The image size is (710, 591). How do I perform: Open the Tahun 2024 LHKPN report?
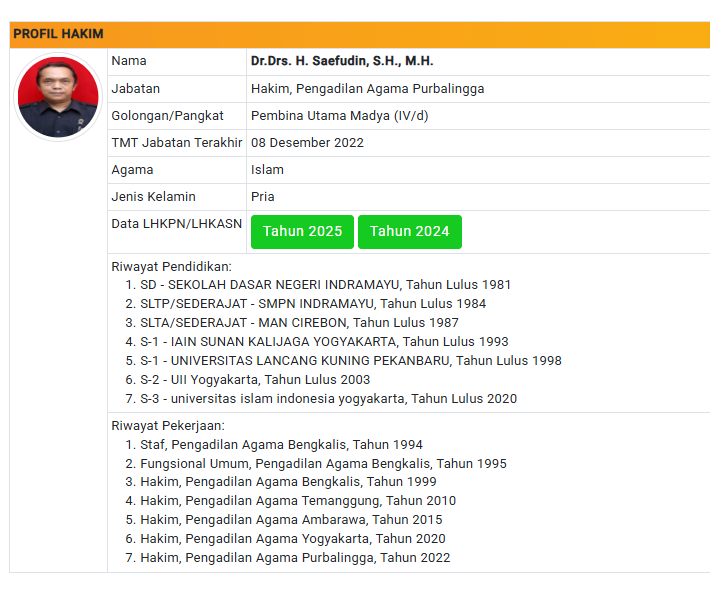(x=409, y=232)
